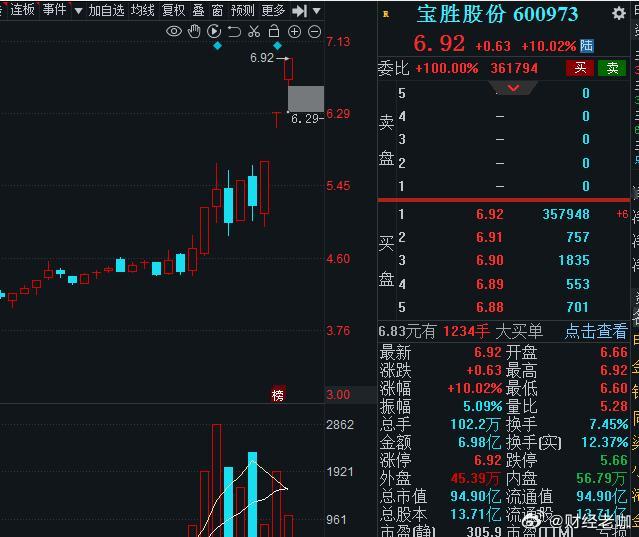The width and height of the screenshot is (639, 537).
Task: Click the 外盘 value 45.39万
Action: pyautogui.click(x=476, y=478)
